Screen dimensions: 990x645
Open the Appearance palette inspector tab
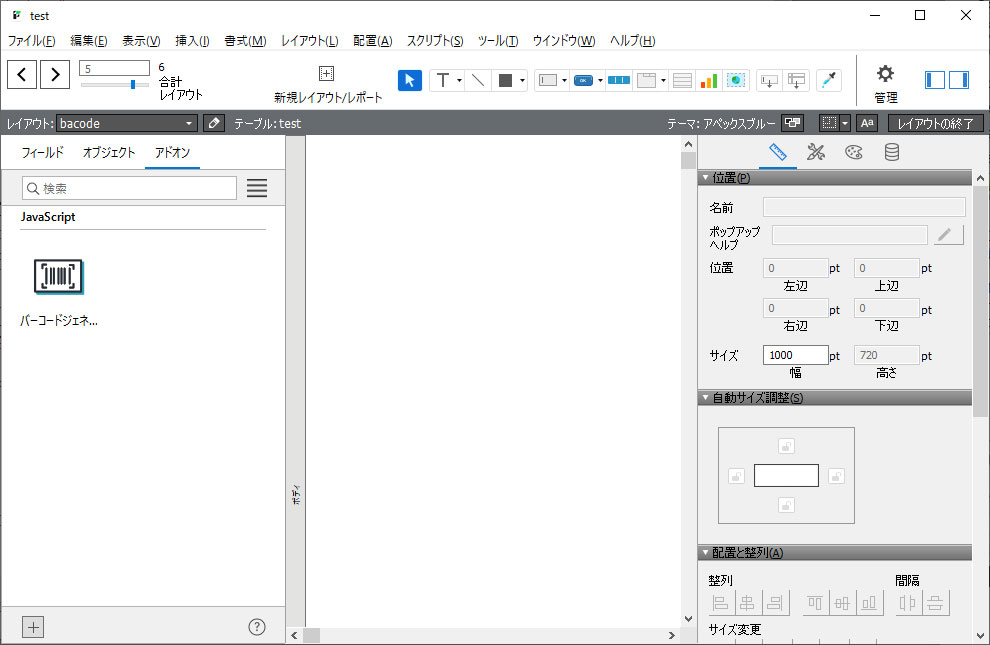click(854, 152)
